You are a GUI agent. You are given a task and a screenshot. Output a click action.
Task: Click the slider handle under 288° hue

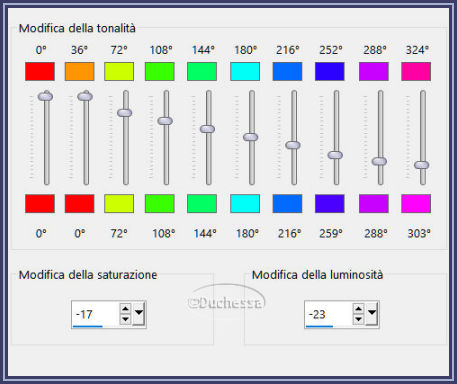click(x=379, y=161)
